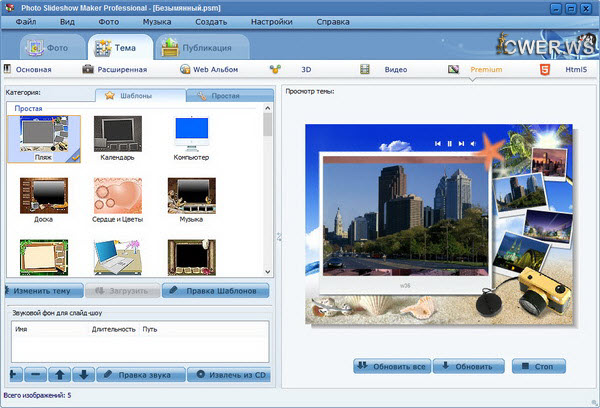Move audio track up with arrow button

click(60, 375)
